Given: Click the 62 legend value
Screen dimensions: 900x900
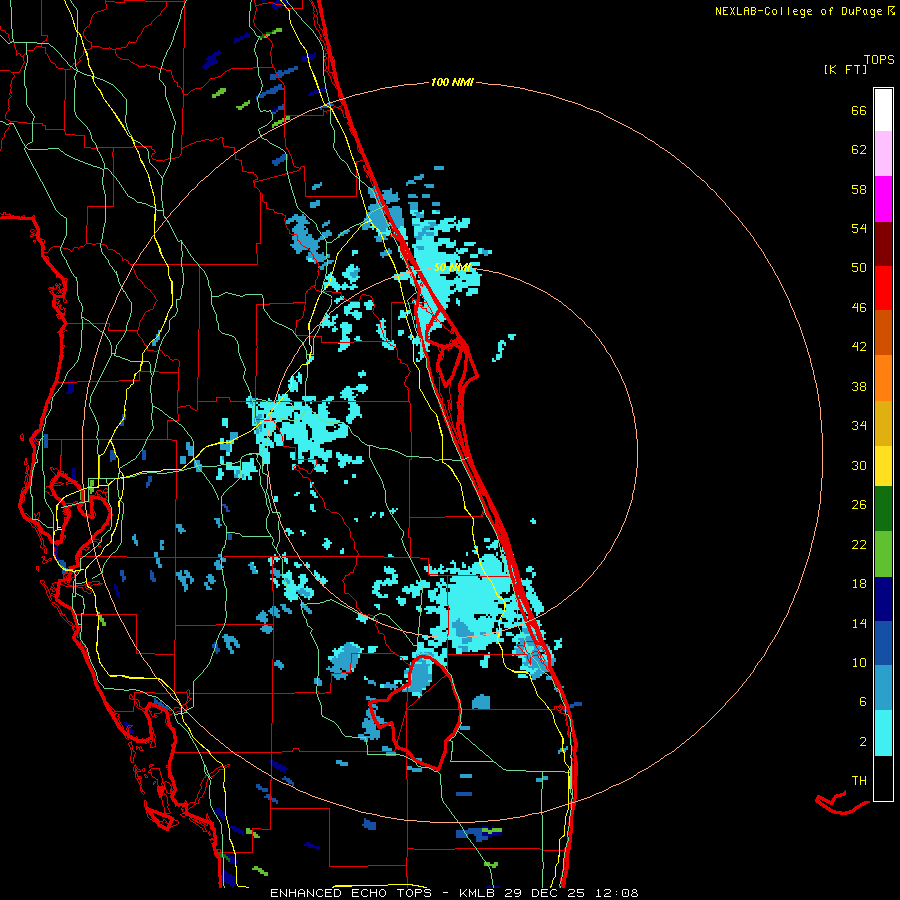Looking at the screenshot, I should pyautogui.click(x=859, y=150).
